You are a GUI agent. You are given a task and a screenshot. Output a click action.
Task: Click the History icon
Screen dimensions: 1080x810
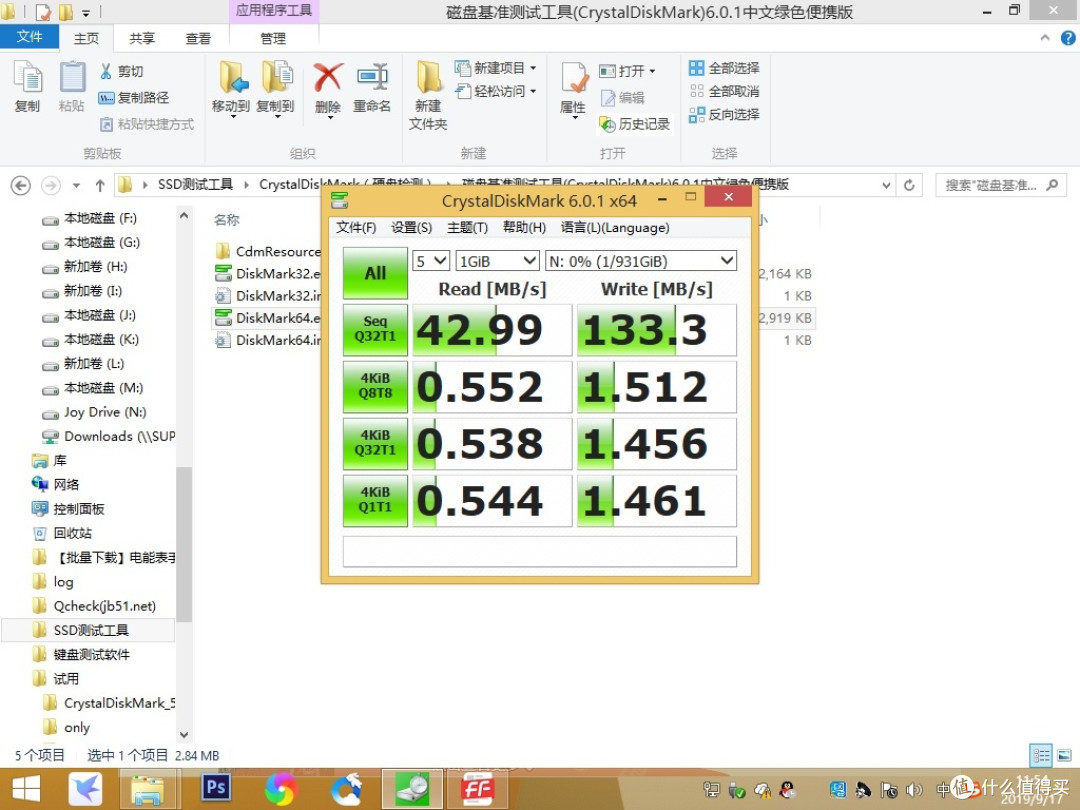[634, 124]
